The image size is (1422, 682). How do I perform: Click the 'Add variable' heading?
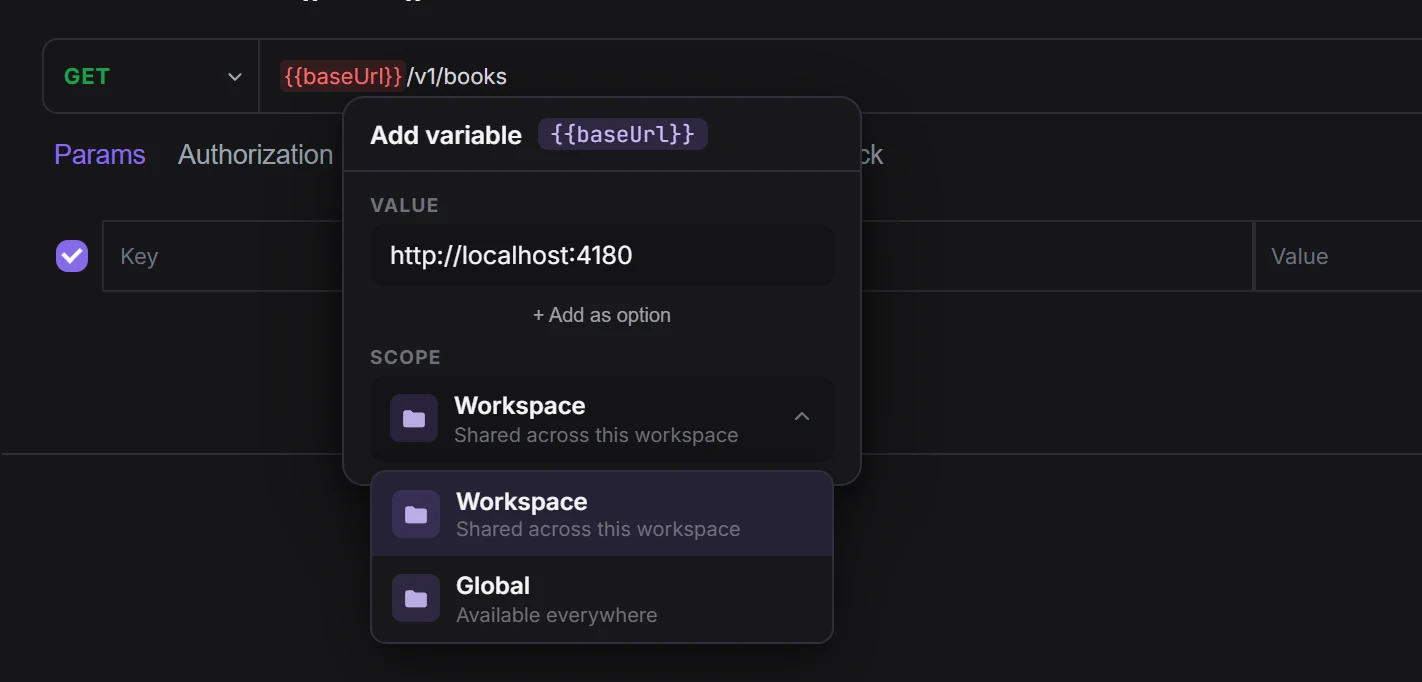(x=446, y=135)
